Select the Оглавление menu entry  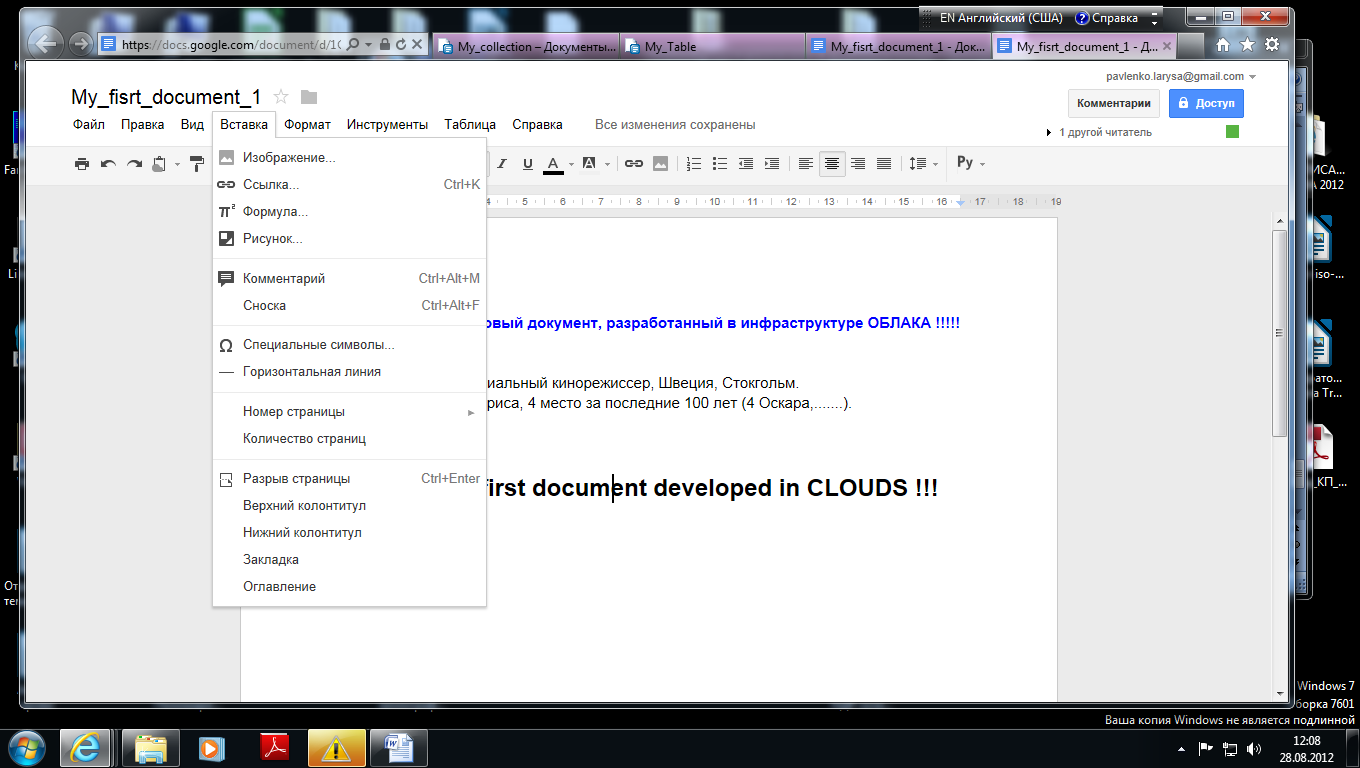click(x=349, y=587)
